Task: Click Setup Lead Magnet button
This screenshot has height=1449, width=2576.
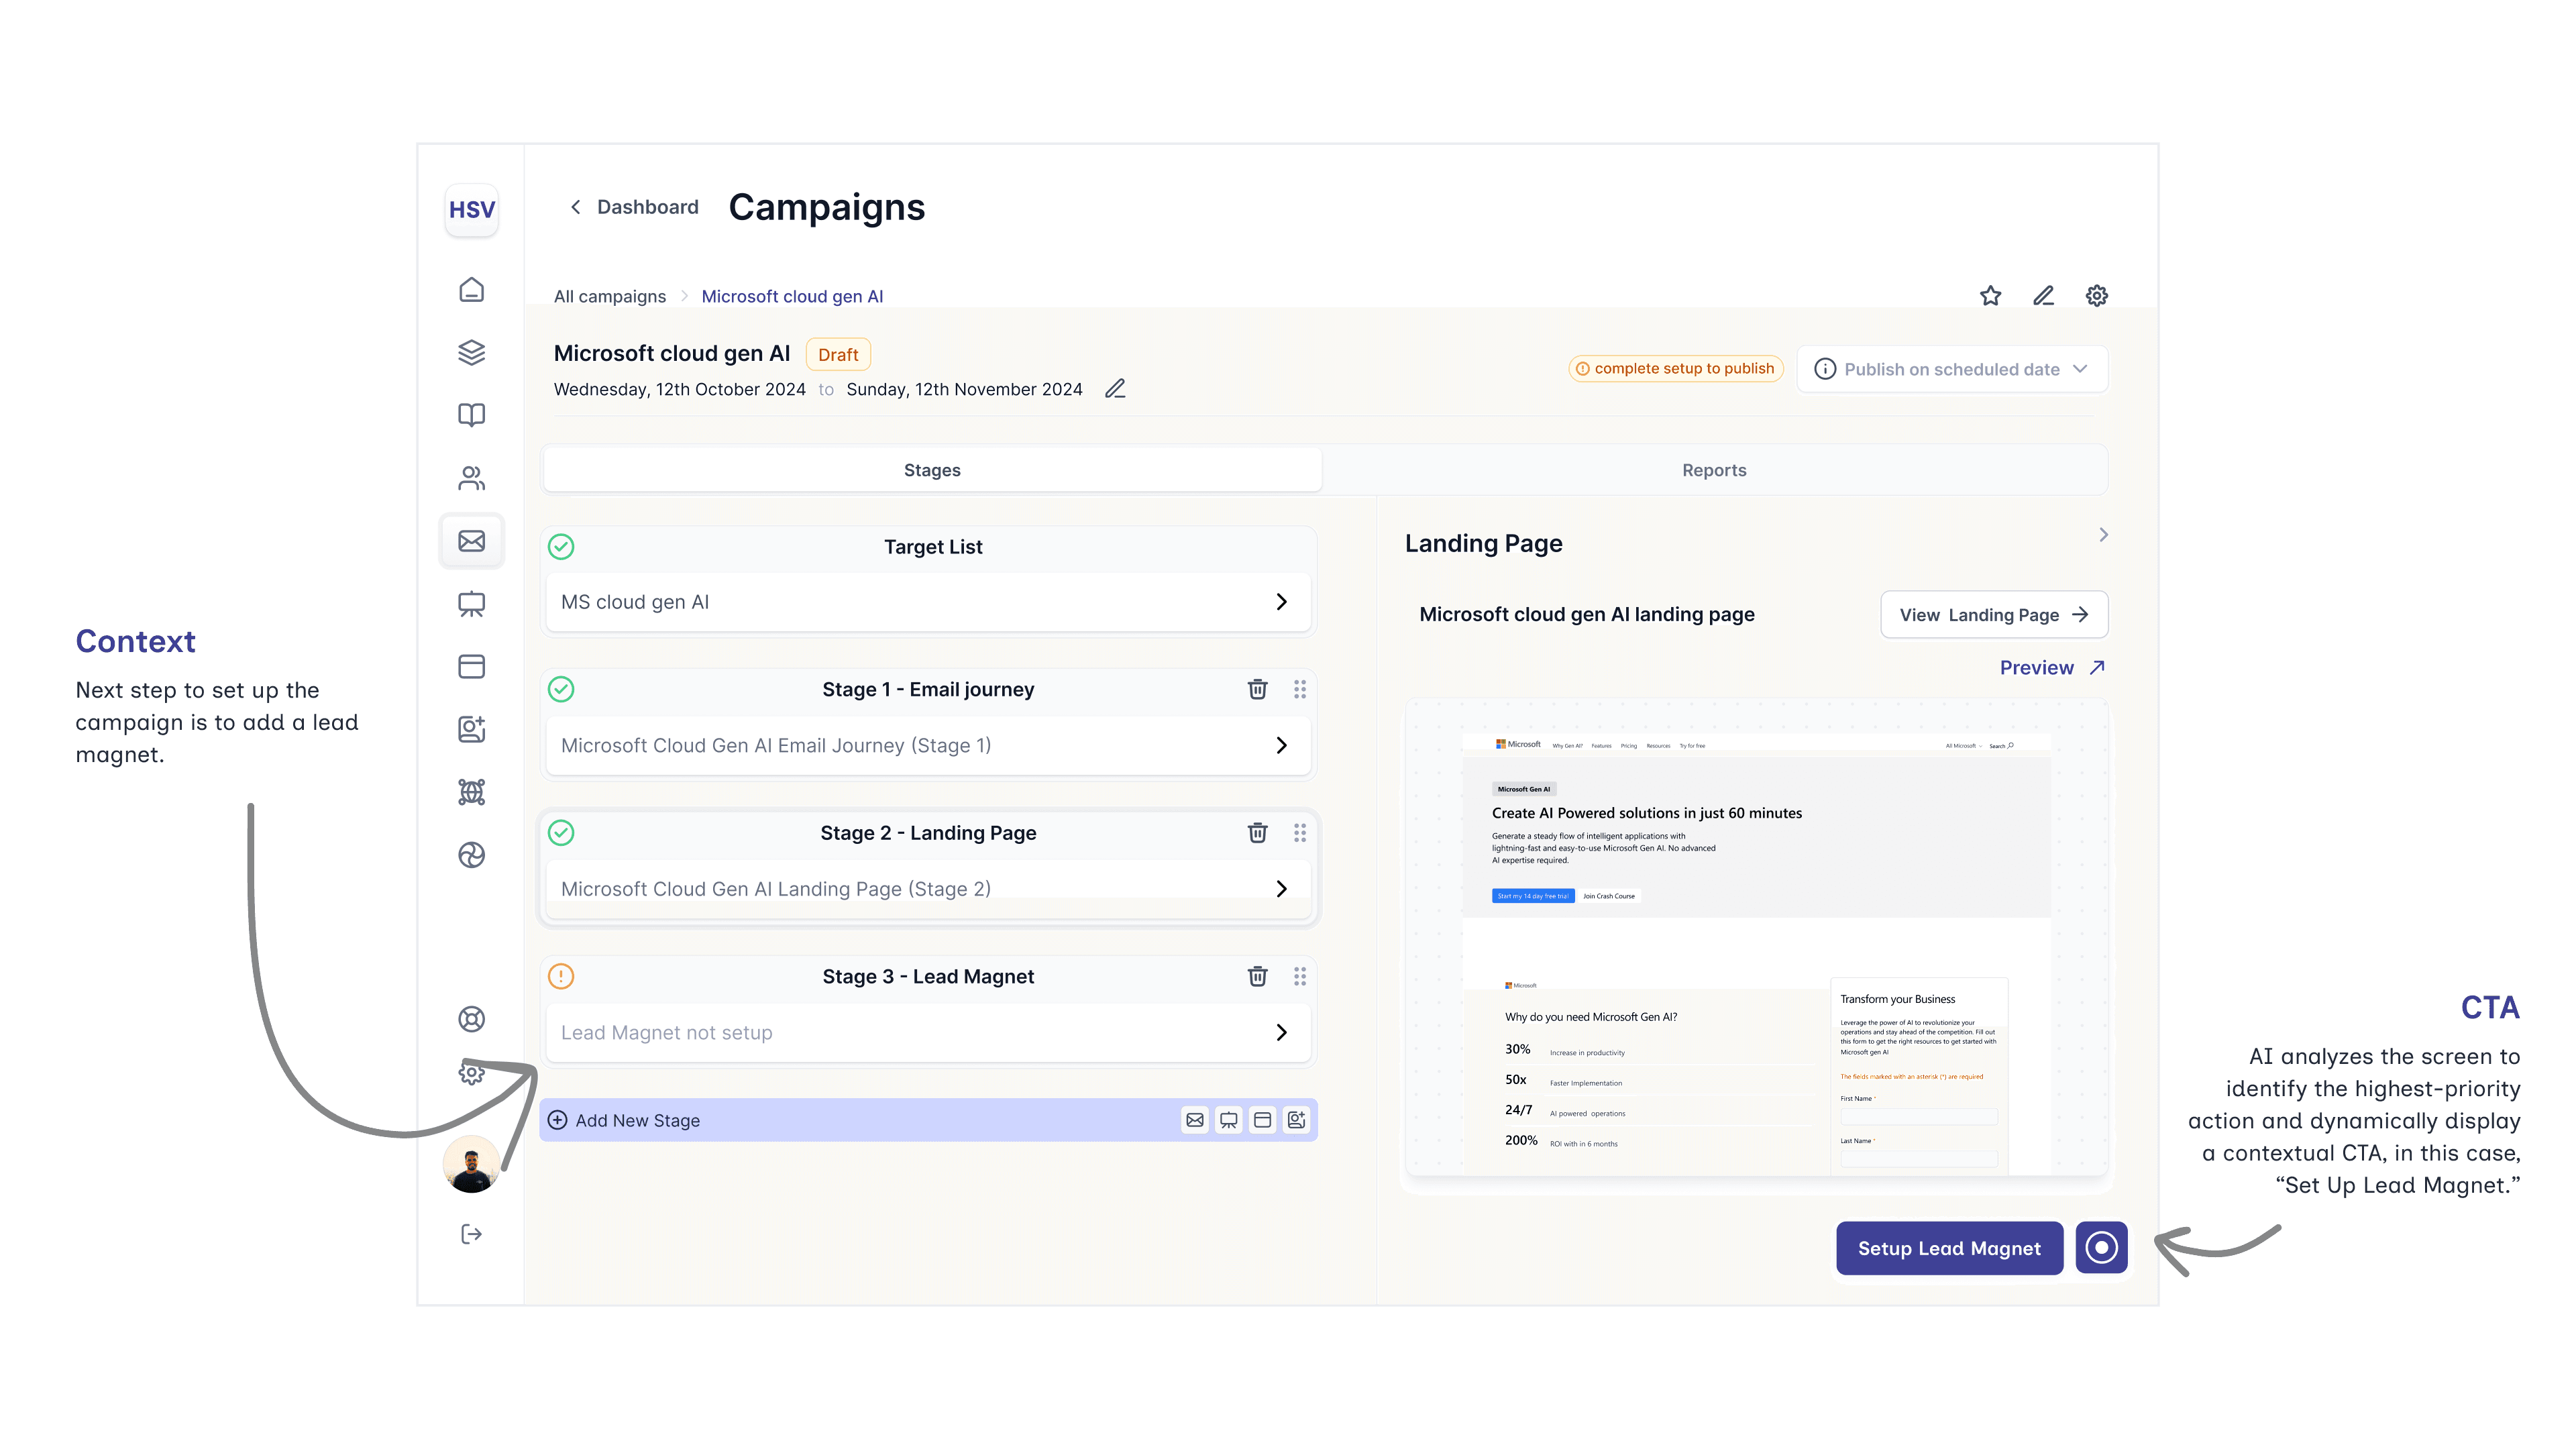Action: coord(1949,1248)
